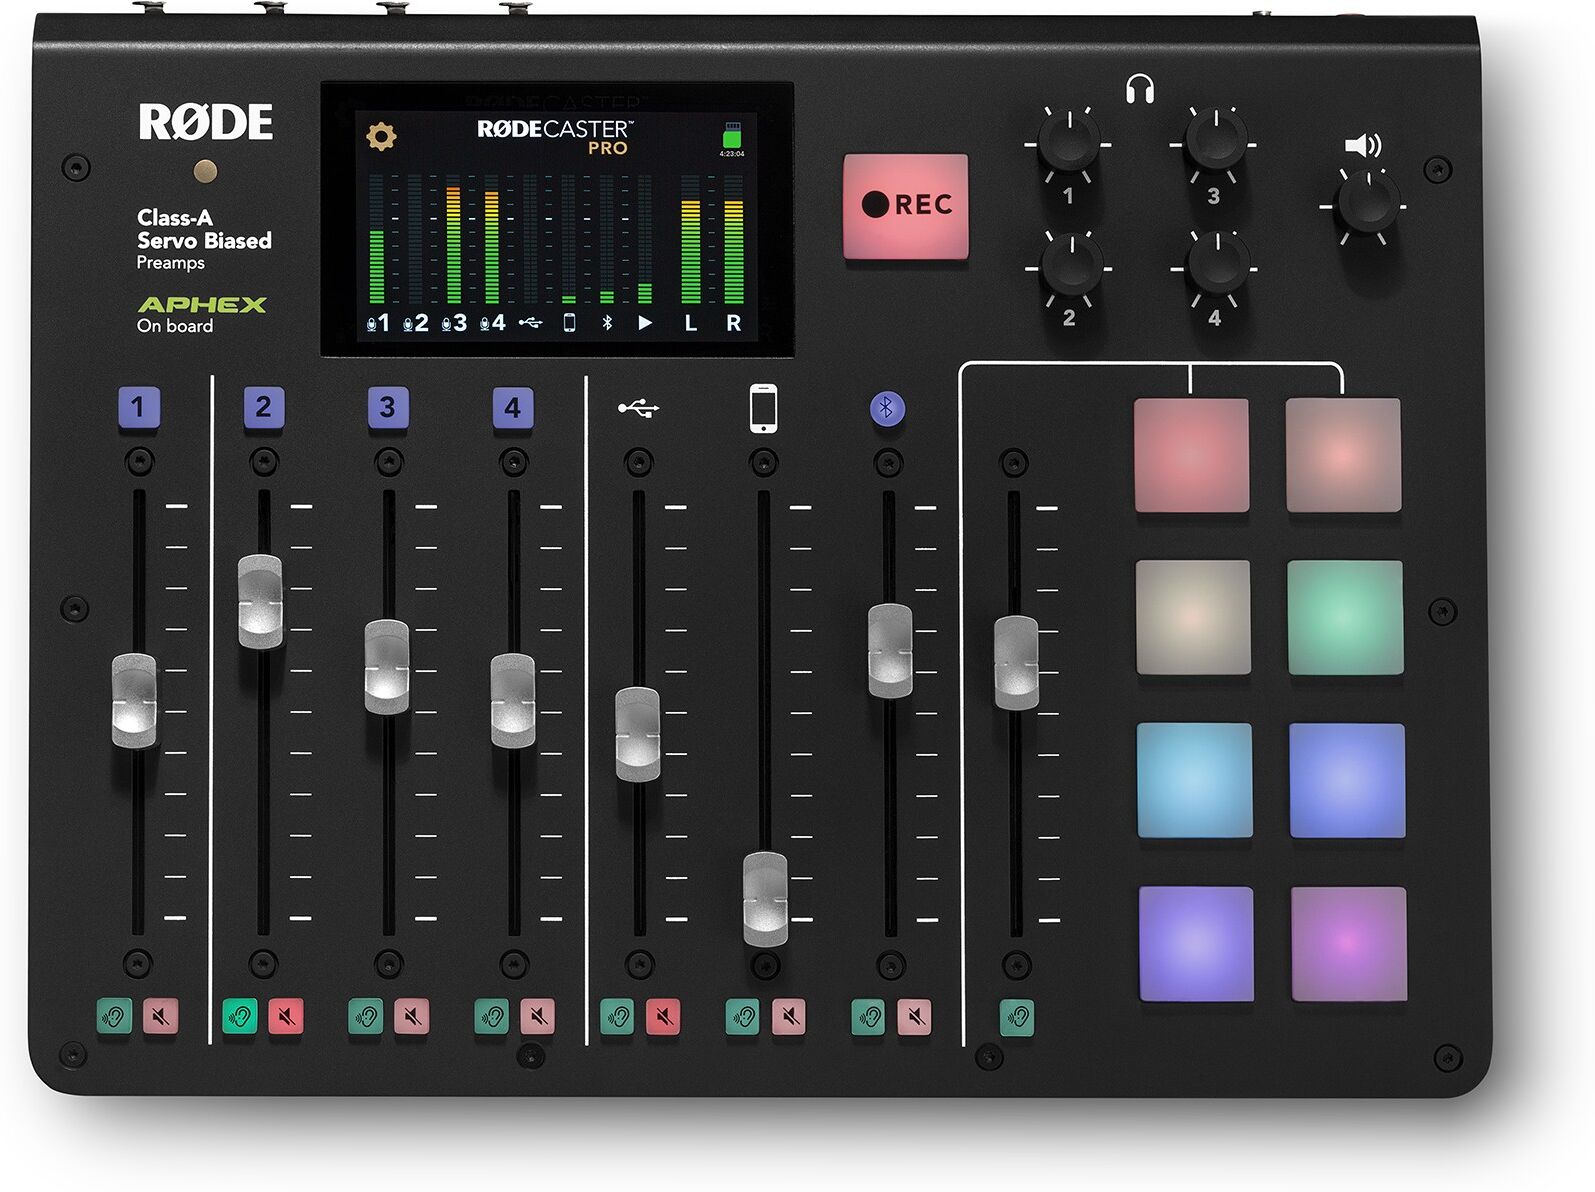The width and height of the screenshot is (1595, 1192).
Task: Mute the USB channel
Action: [x=663, y=1017]
